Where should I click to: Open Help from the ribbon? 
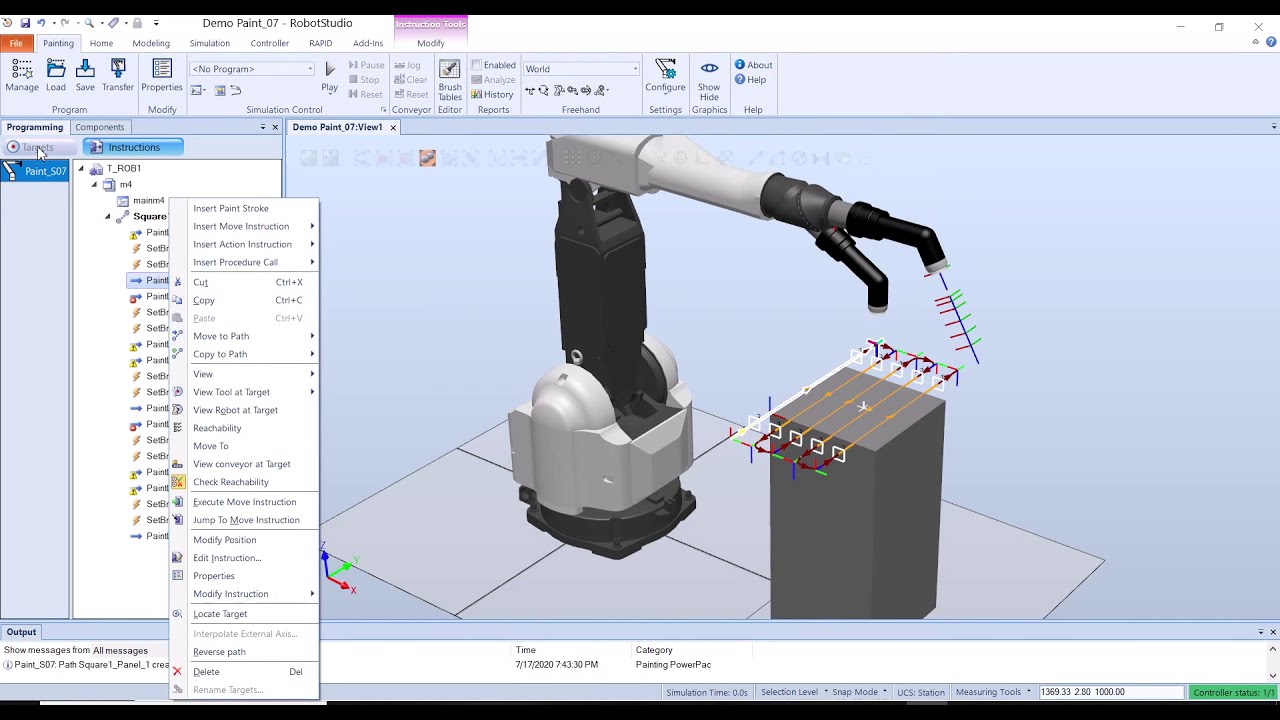(750, 80)
